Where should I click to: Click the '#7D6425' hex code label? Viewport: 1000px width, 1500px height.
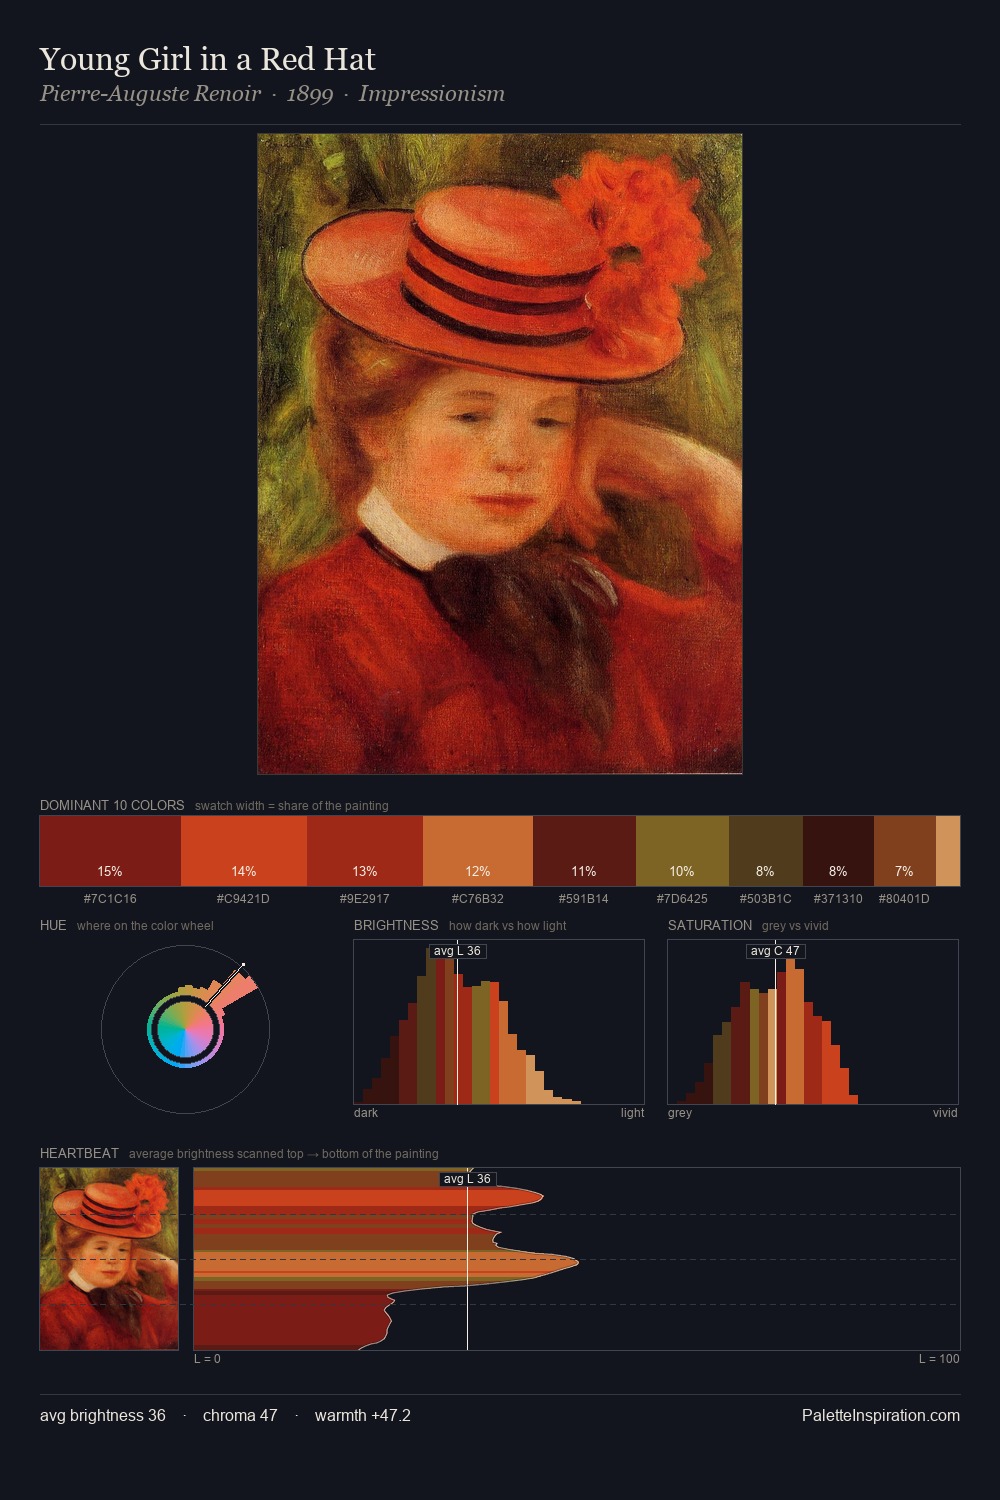coord(682,899)
